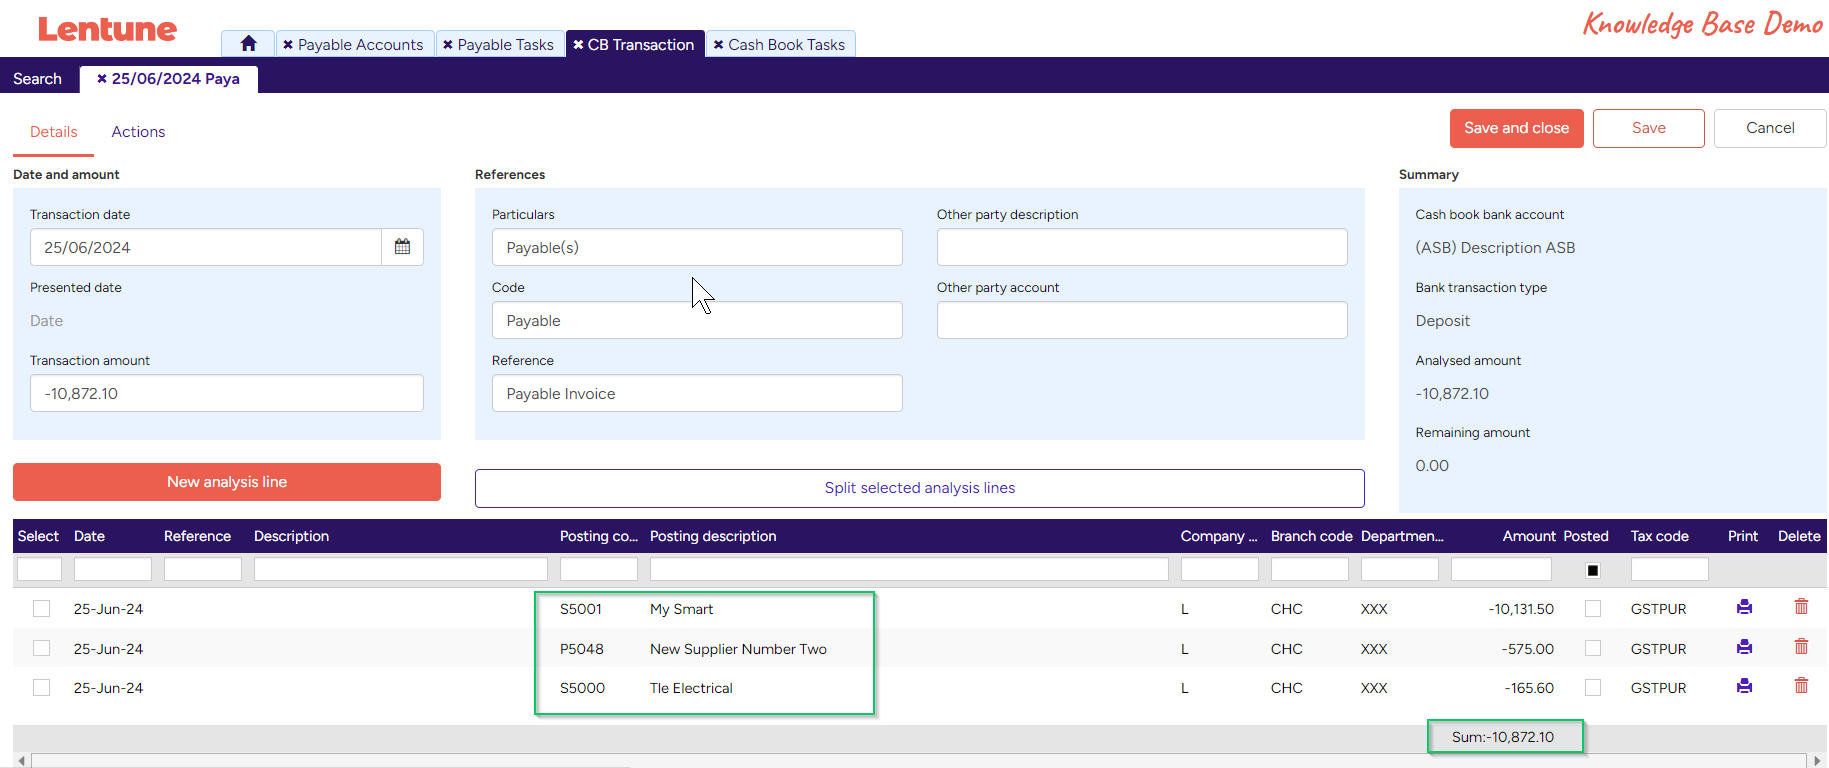The width and height of the screenshot is (1829, 768).
Task: Close the Payable Tasks tab with its X
Action: point(448,45)
